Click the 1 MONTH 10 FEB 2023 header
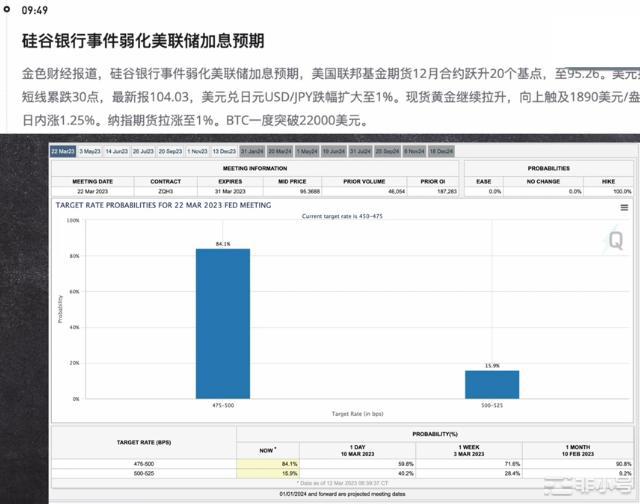 coord(578,451)
